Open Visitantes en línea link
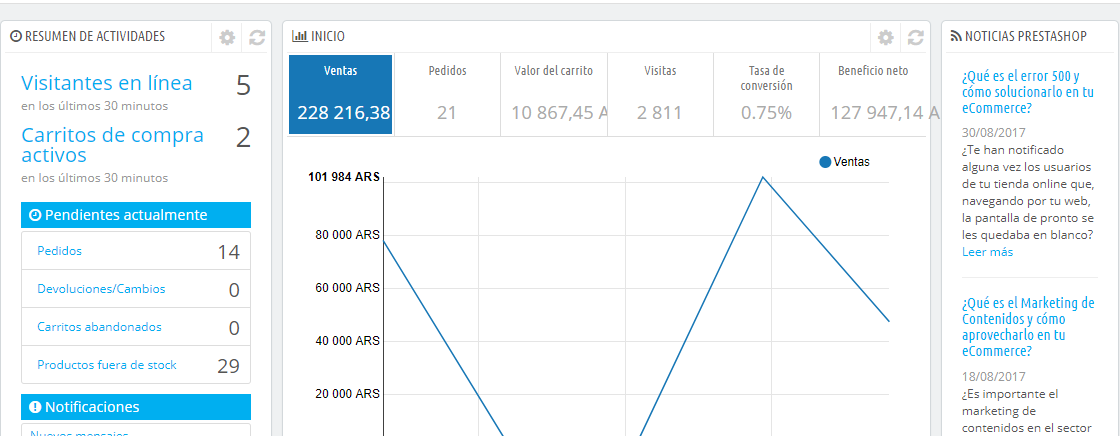 [x=106, y=84]
